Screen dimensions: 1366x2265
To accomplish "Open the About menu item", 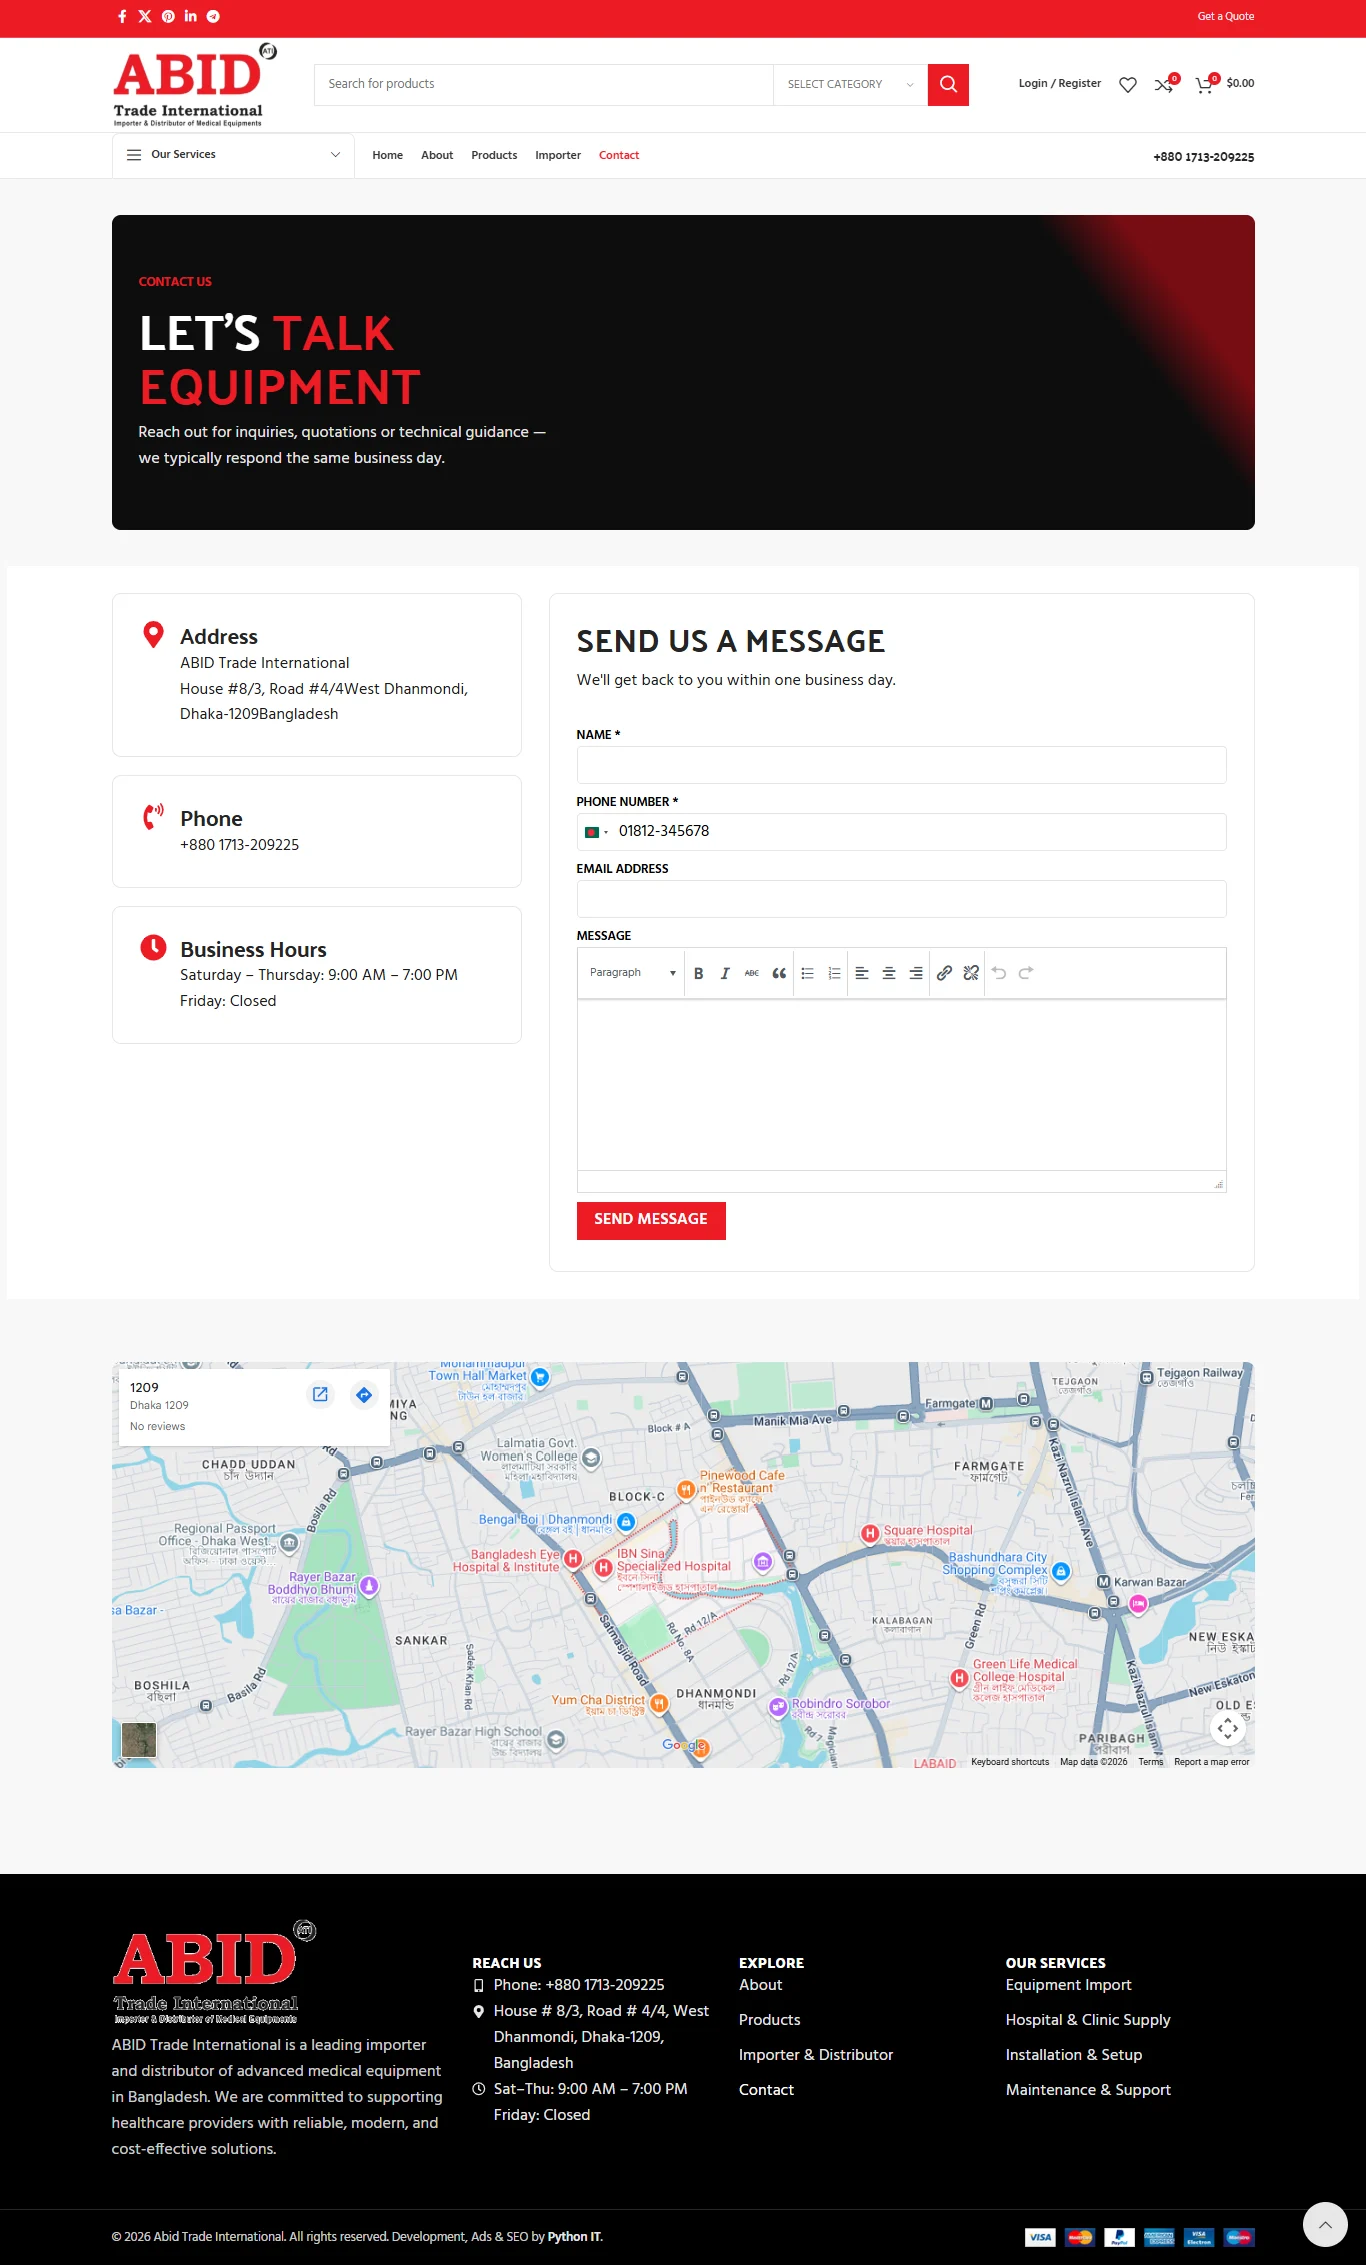I will tap(437, 156).
